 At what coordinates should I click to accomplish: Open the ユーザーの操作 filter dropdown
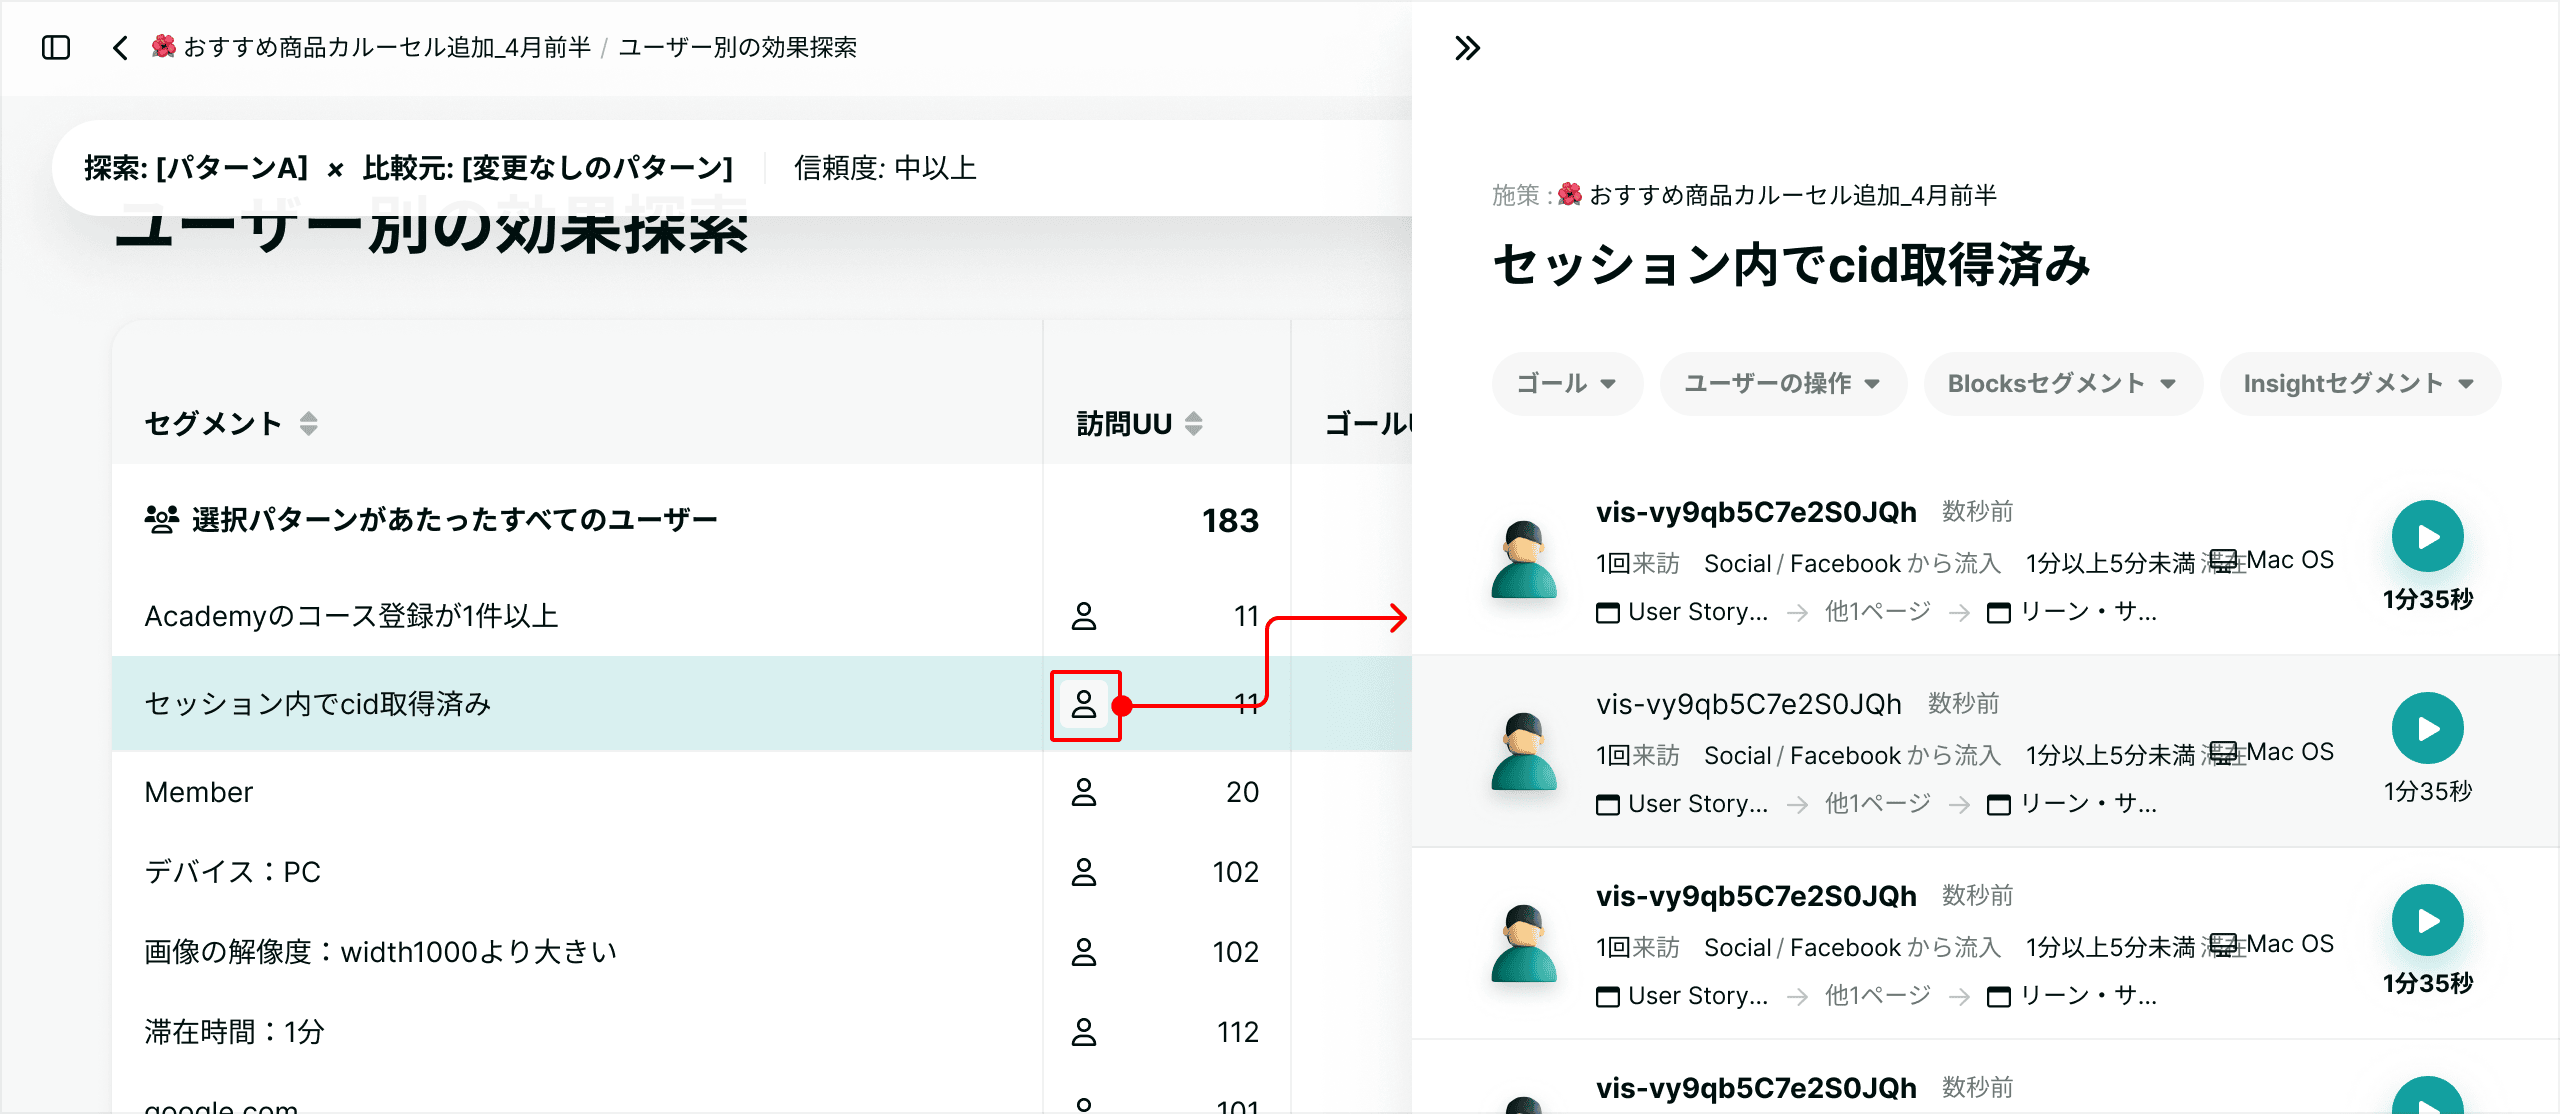coord(1783,384)
